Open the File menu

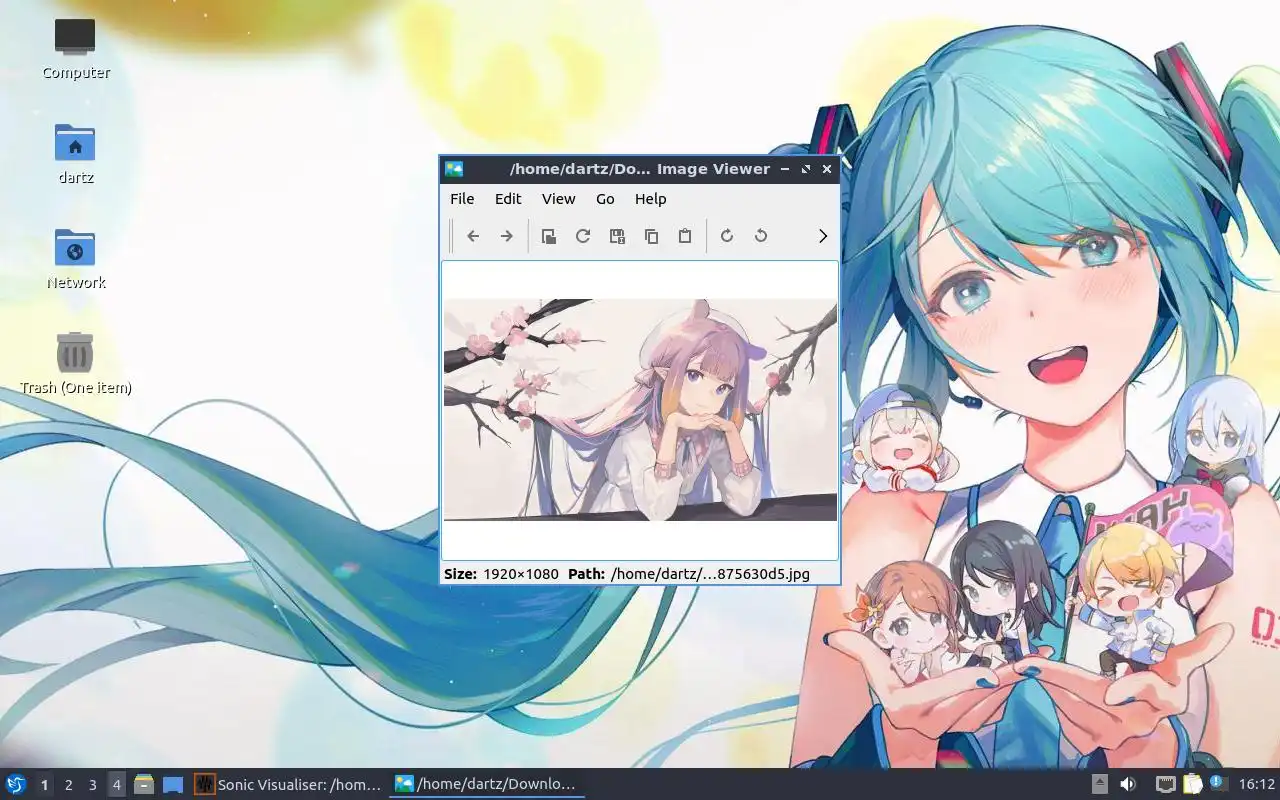[462, 199]
